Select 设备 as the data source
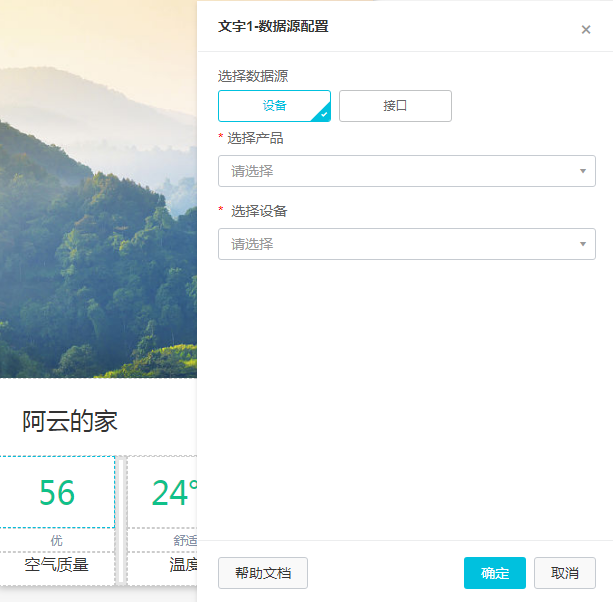The image size is (613, 602). (x=274, y=106)
